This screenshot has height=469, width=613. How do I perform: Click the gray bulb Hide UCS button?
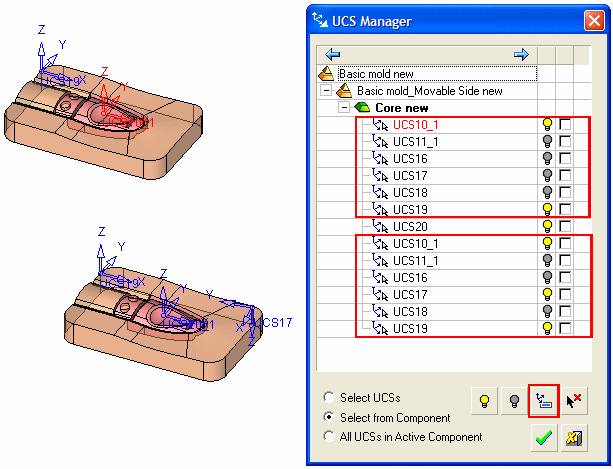pyautogui.click(x=514, y=401)
